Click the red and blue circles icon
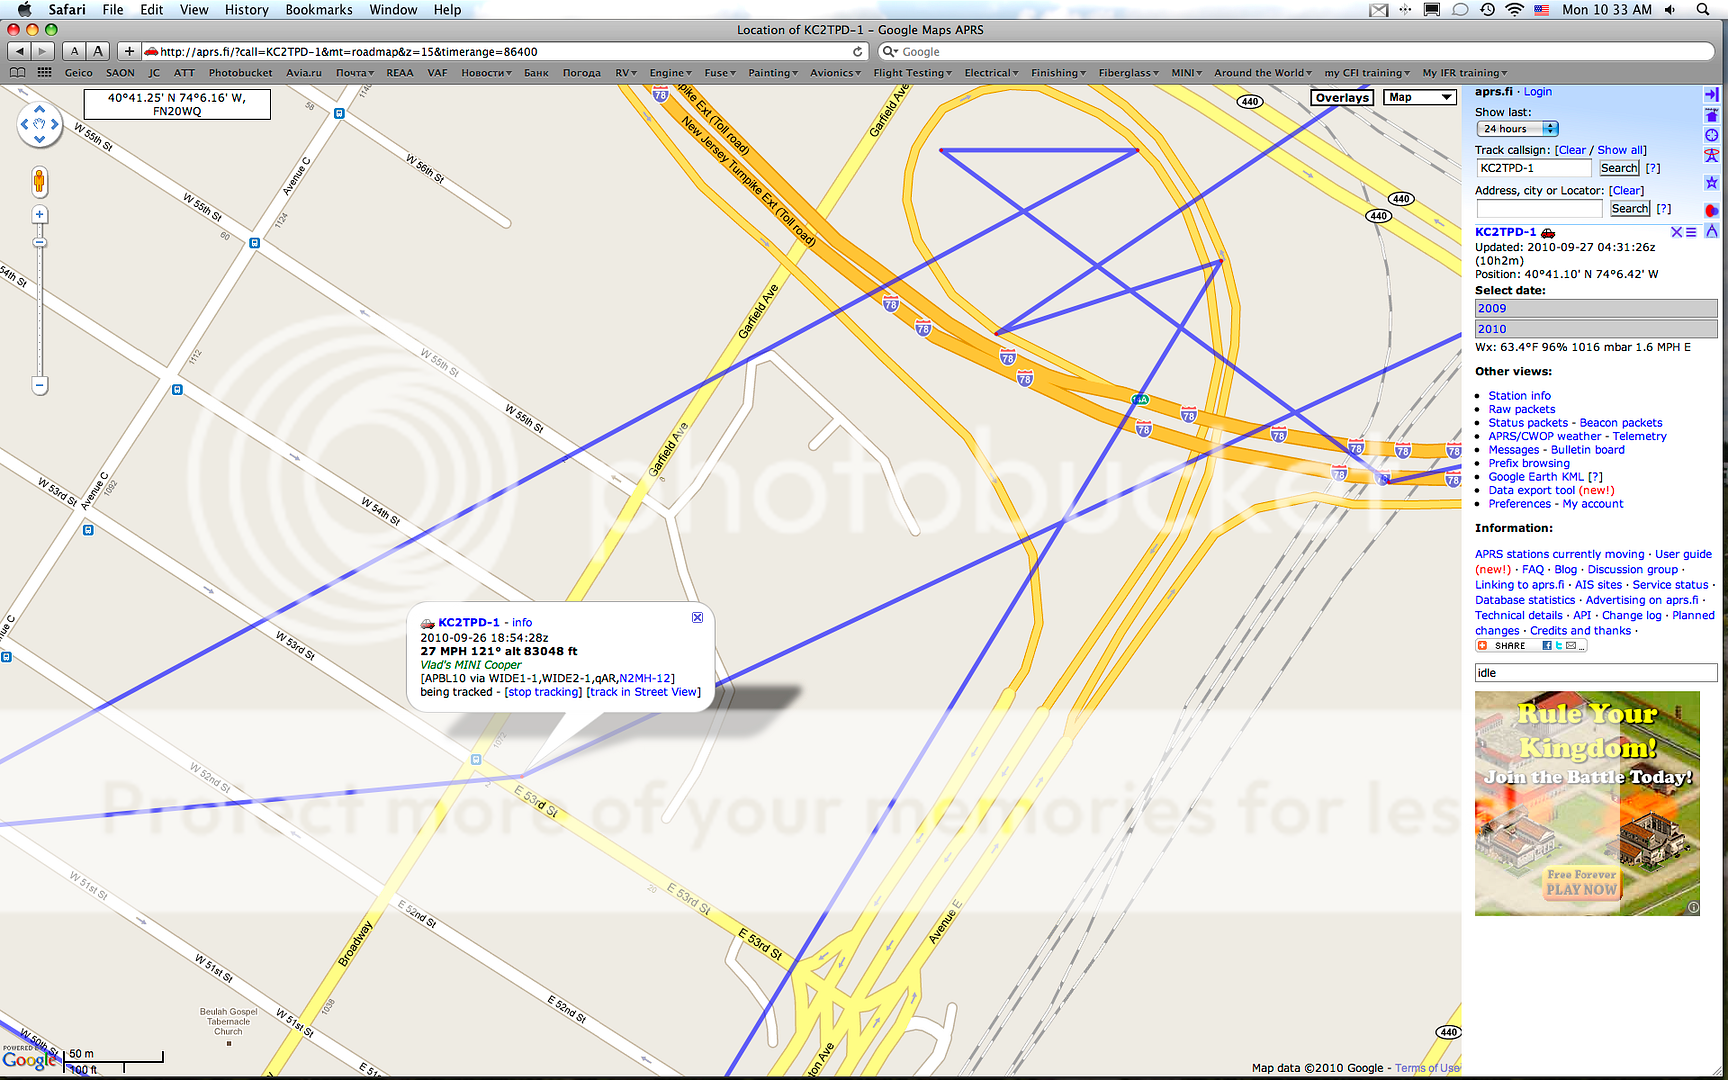 (1711, 210)
